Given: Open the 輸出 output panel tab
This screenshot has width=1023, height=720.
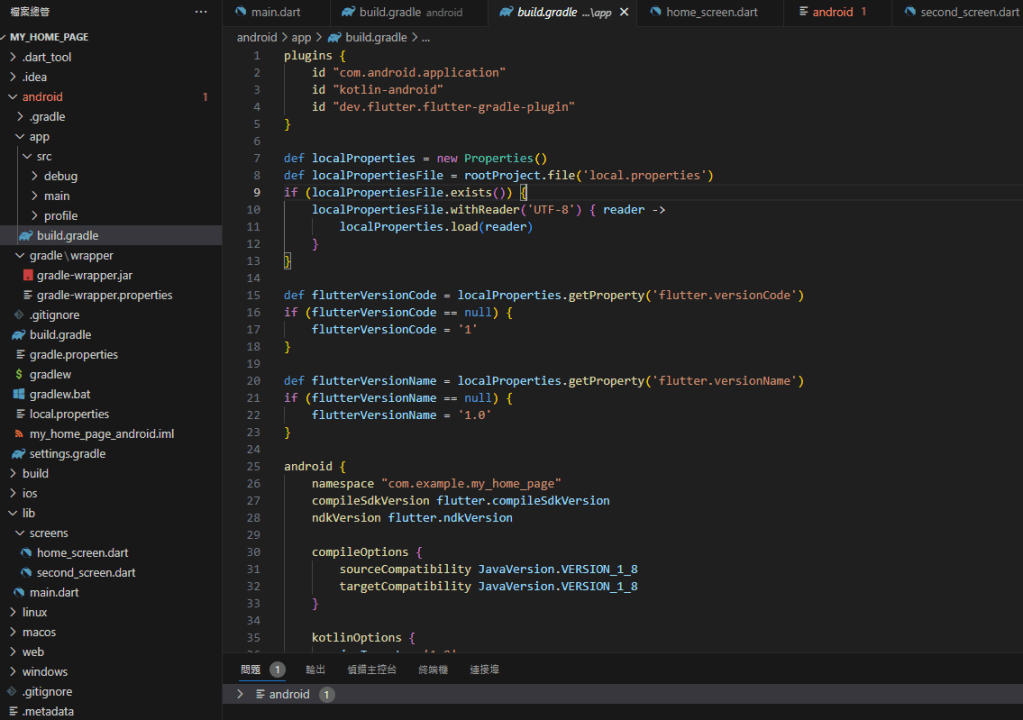Looking at the screenshot, I should tap(315, 669).
